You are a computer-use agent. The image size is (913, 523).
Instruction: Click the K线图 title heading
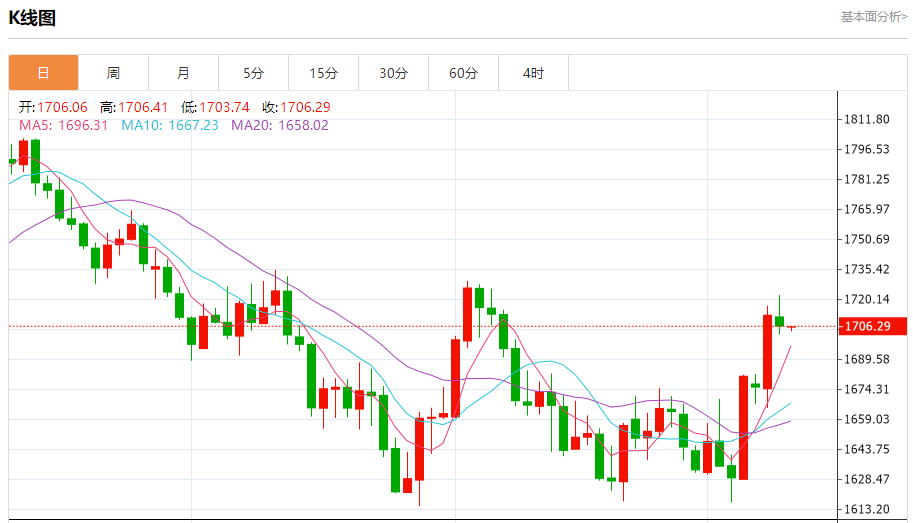coord(33,18)
